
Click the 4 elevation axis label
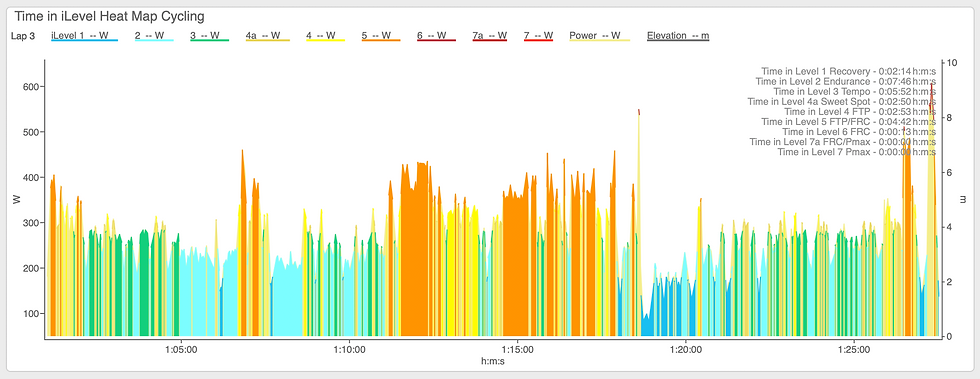click(x=950, y=227)
